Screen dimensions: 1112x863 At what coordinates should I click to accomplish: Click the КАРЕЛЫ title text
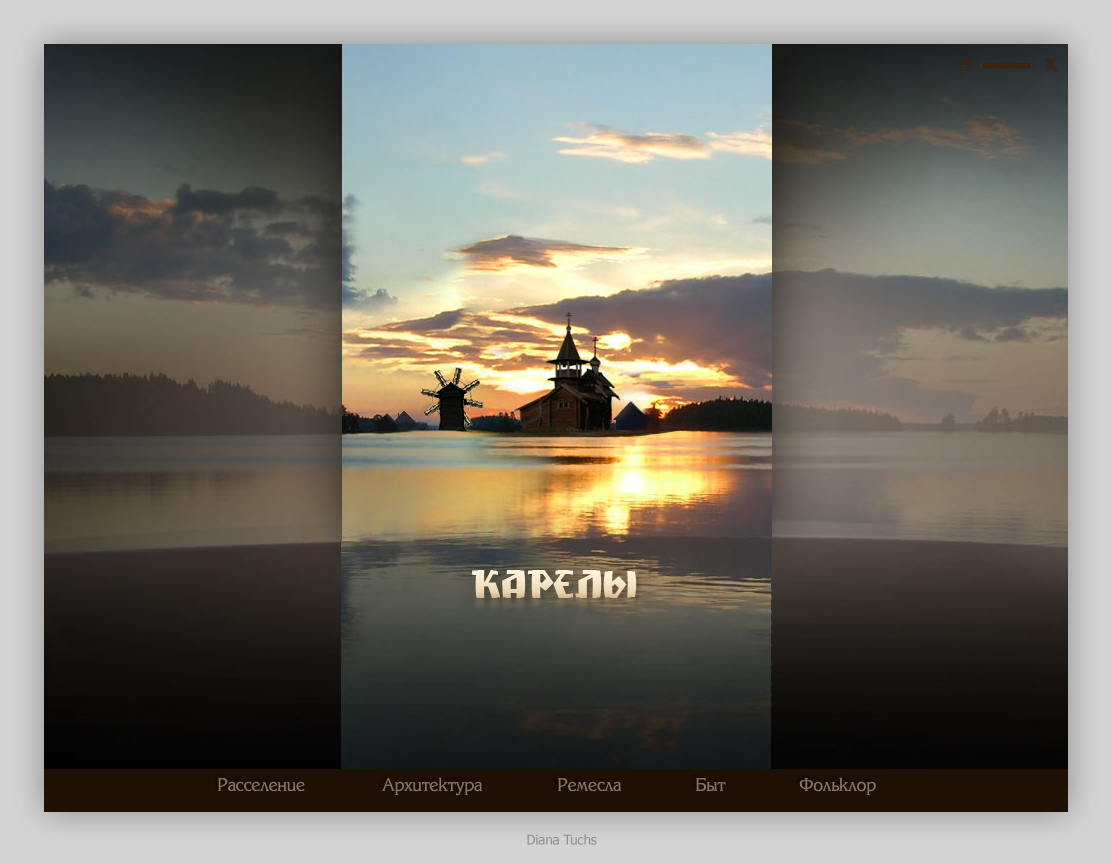tap(554, 585)
